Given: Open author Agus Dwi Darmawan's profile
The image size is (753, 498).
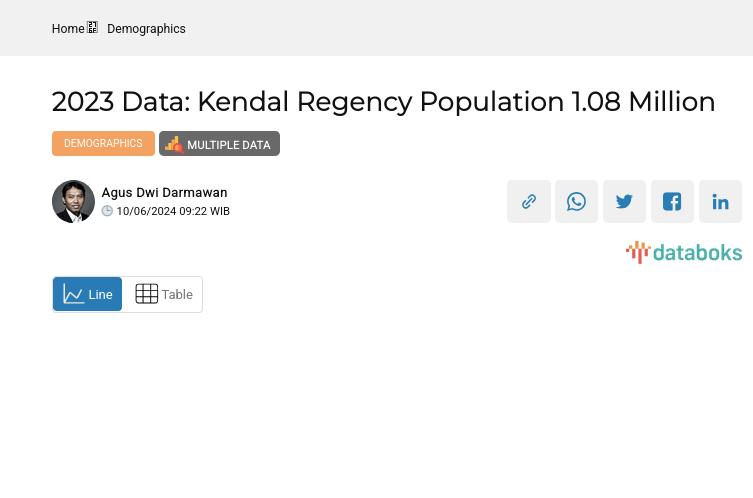Looking at the screenshot, I should click(x=164, y=192).
